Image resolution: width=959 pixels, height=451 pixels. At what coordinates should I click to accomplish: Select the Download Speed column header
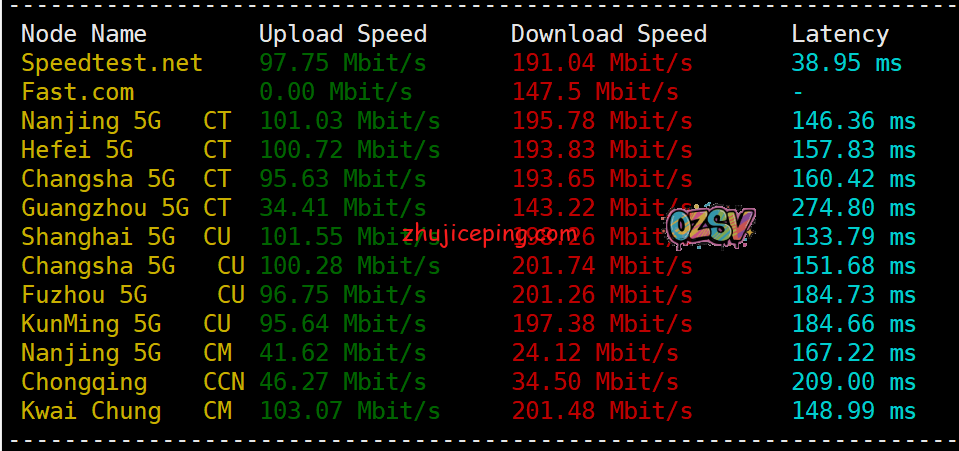coord(609,34)
